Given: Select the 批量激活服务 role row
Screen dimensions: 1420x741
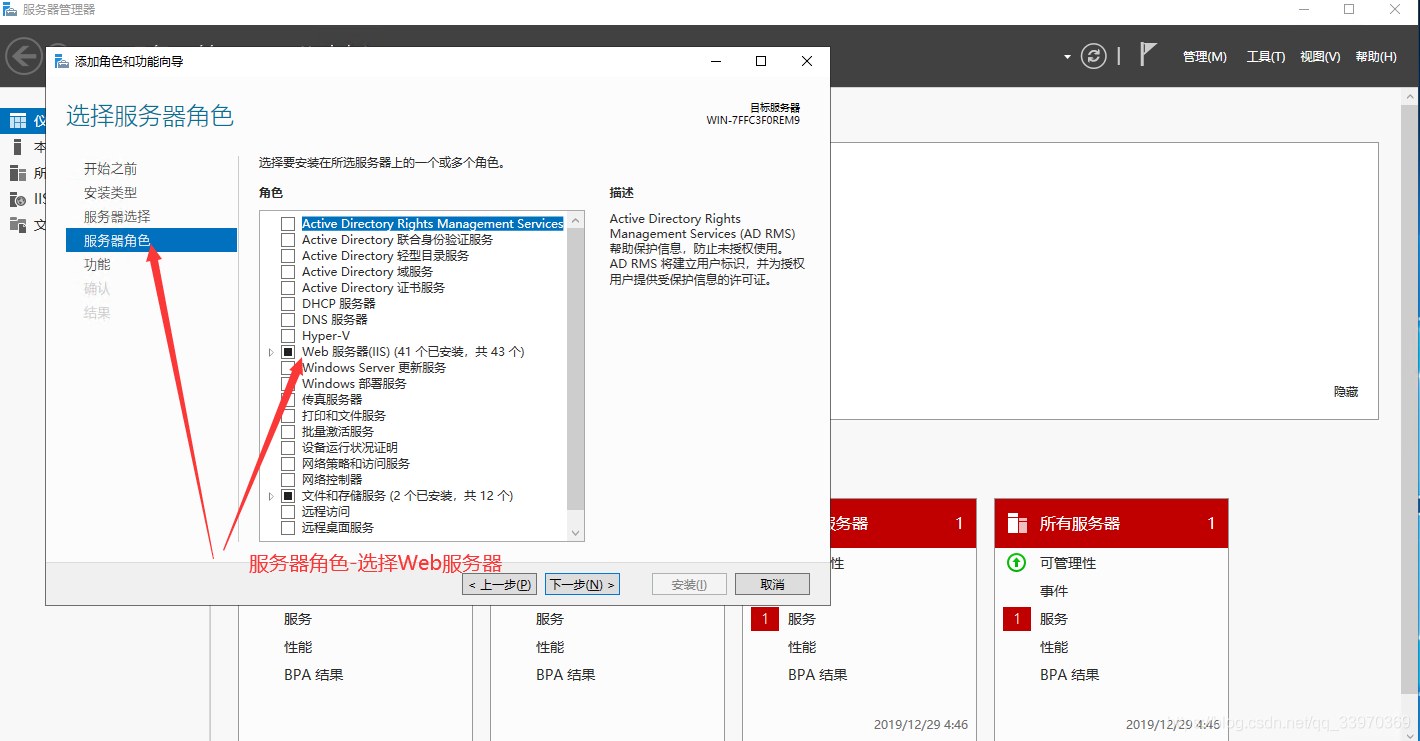Looking at the screenshot, I should pyautogui.click(x=338, y=432).
